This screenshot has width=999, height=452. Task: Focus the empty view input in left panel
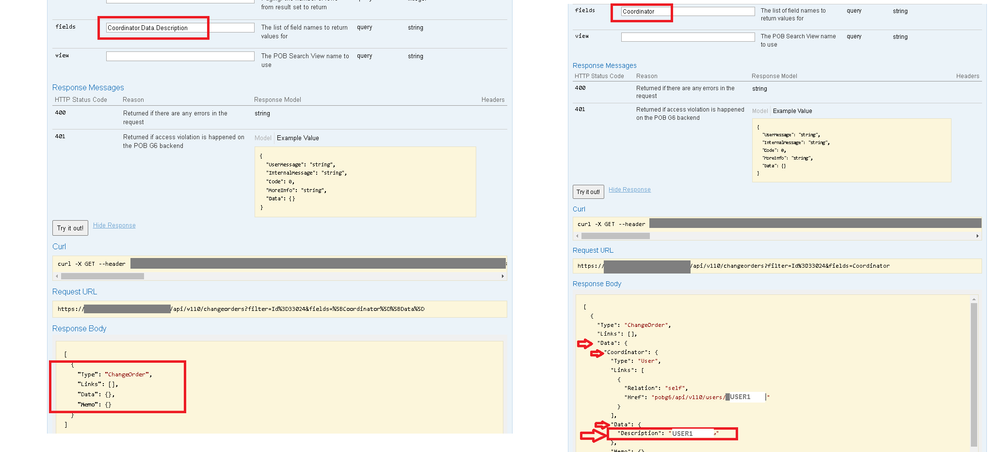178,56
